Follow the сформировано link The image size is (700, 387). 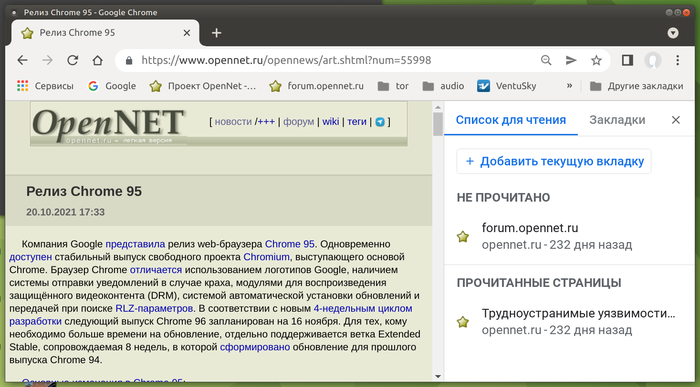255,347
